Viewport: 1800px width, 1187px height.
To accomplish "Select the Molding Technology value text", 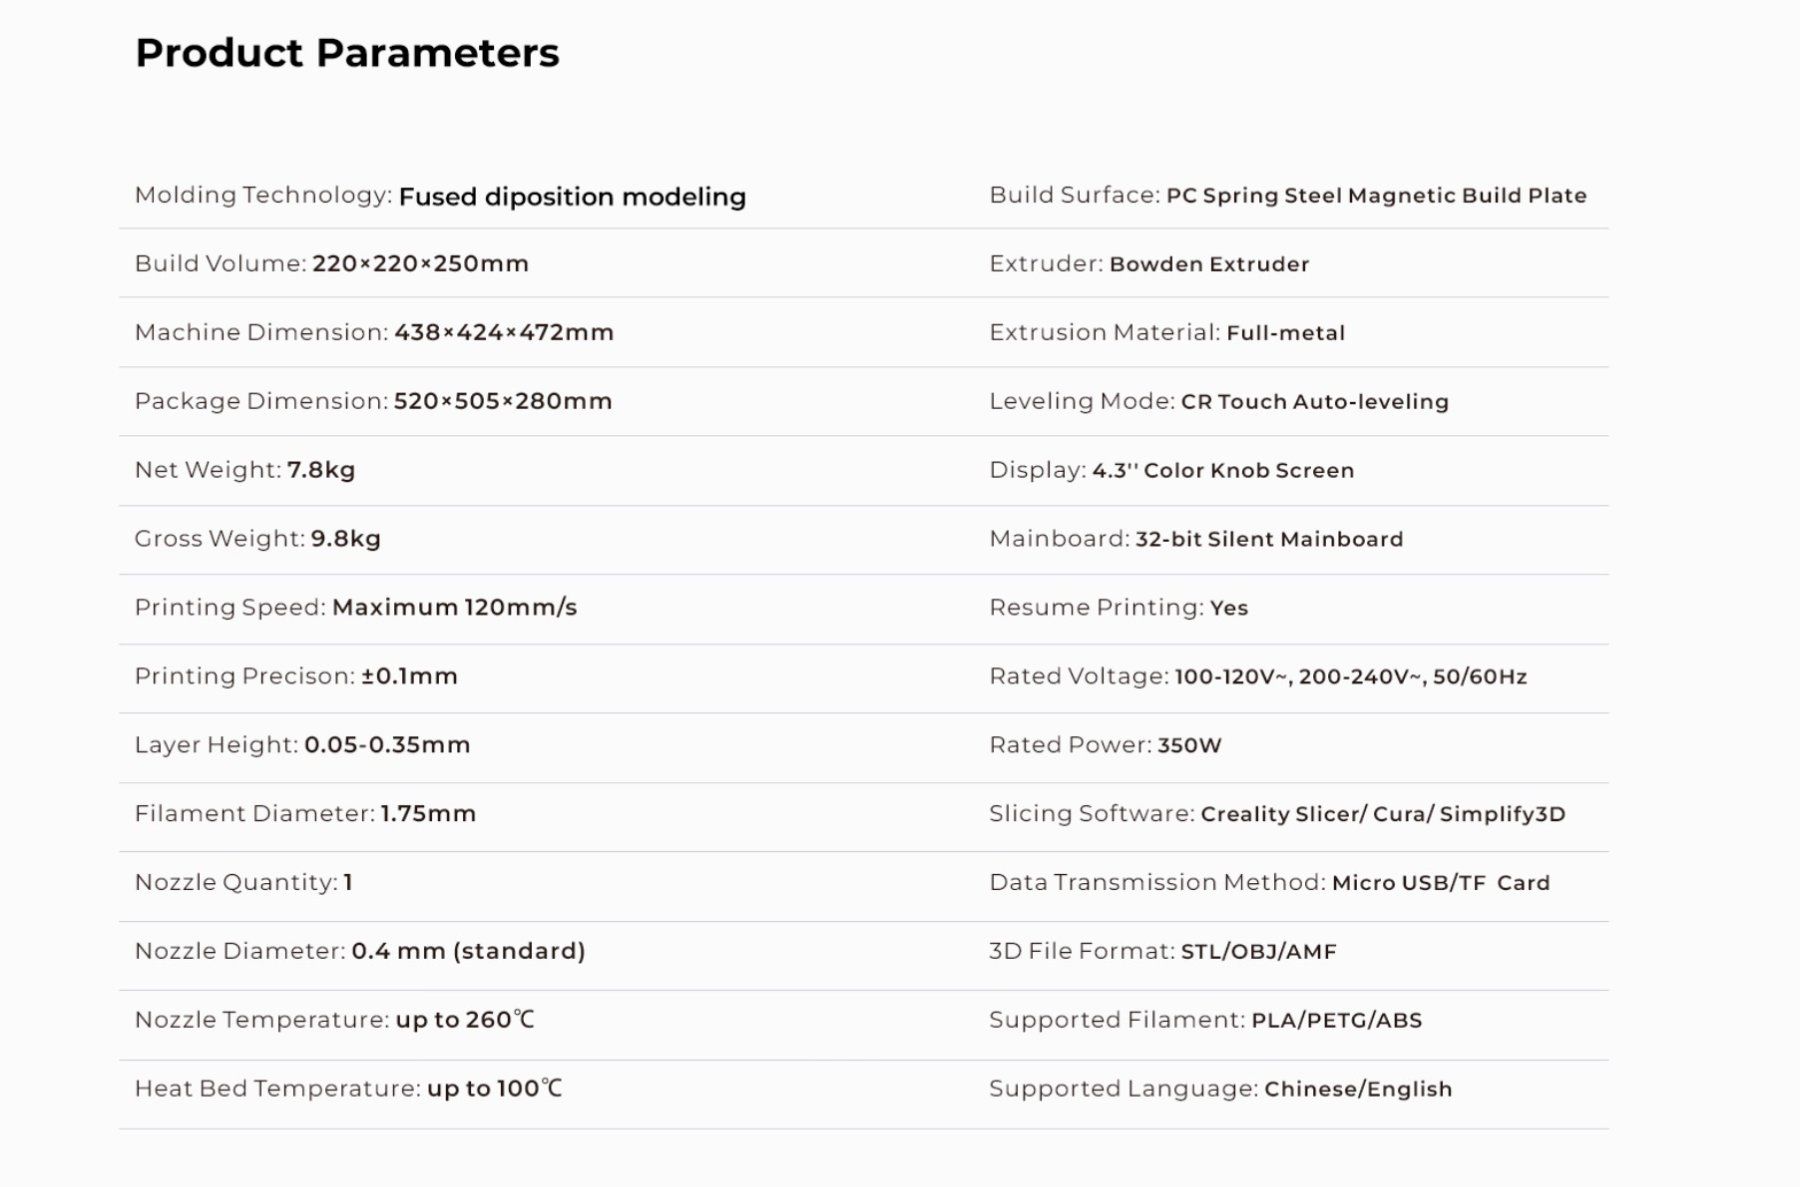I will (572, 197).
